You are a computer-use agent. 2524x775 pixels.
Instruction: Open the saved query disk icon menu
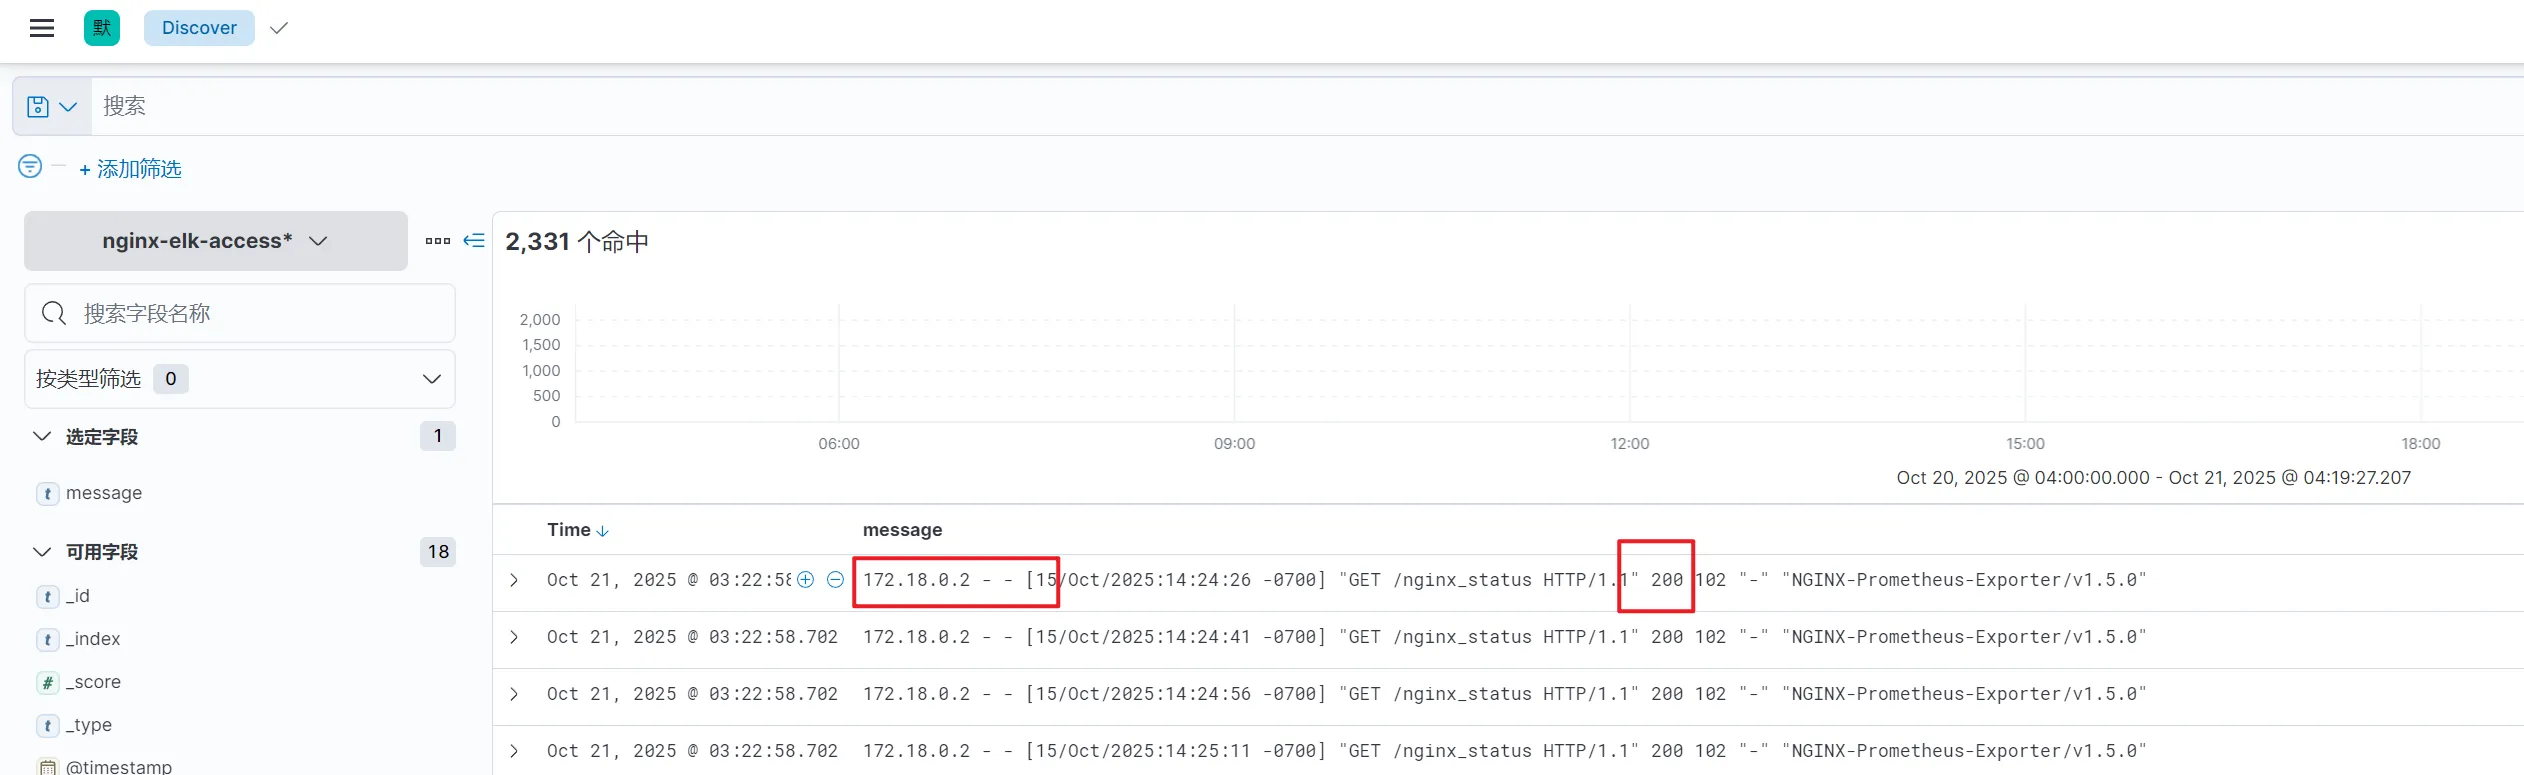click(x=51, y=106)
